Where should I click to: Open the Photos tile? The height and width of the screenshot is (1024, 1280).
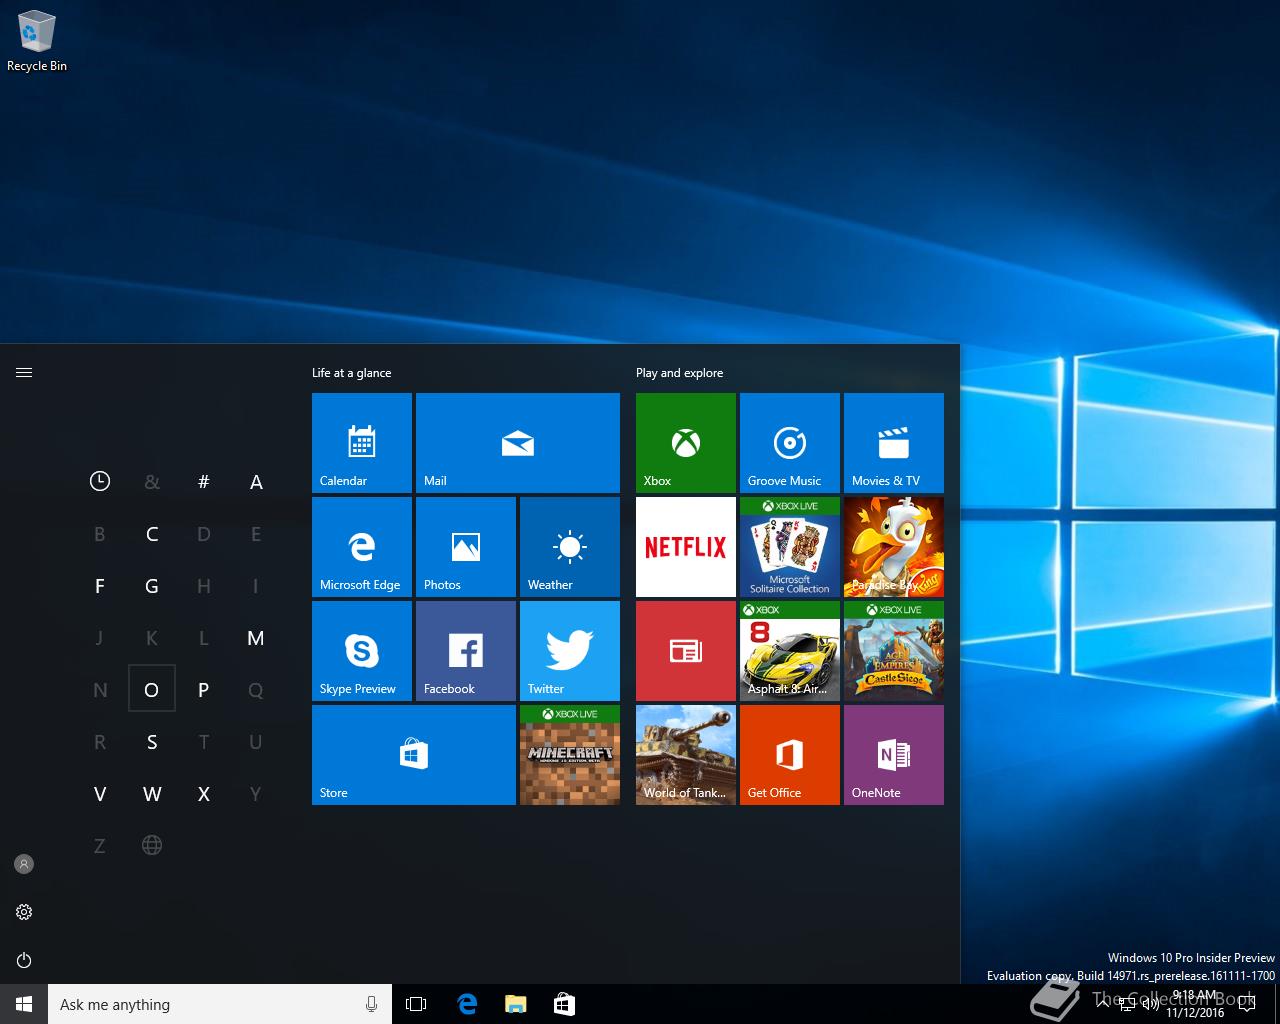pyautogui.click(x=466, y=547)
